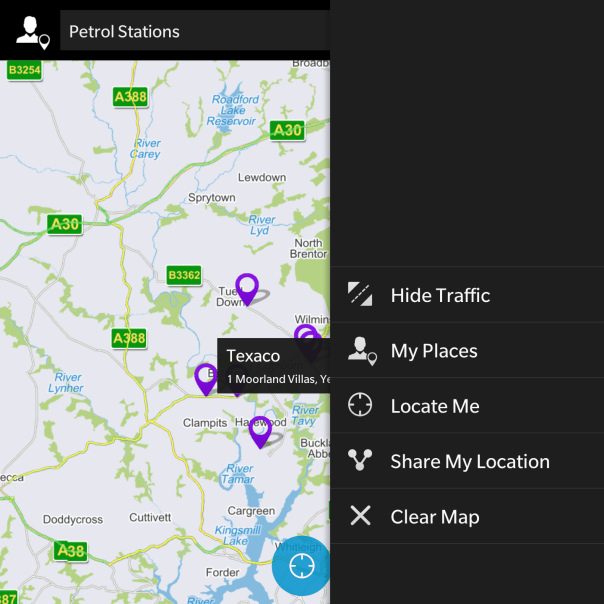Click the Petrol Stations search field
Viewport: 604px width, 604px height.
pos(195,31)
